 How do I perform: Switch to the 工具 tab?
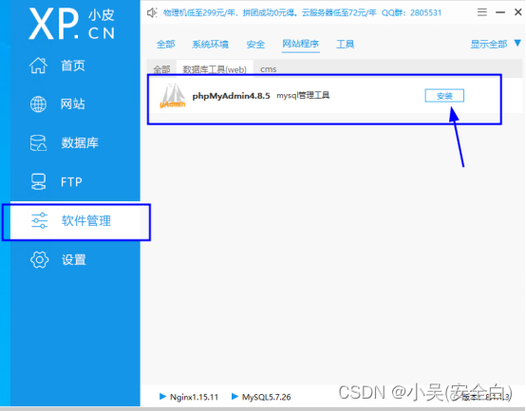click(345, 44)
